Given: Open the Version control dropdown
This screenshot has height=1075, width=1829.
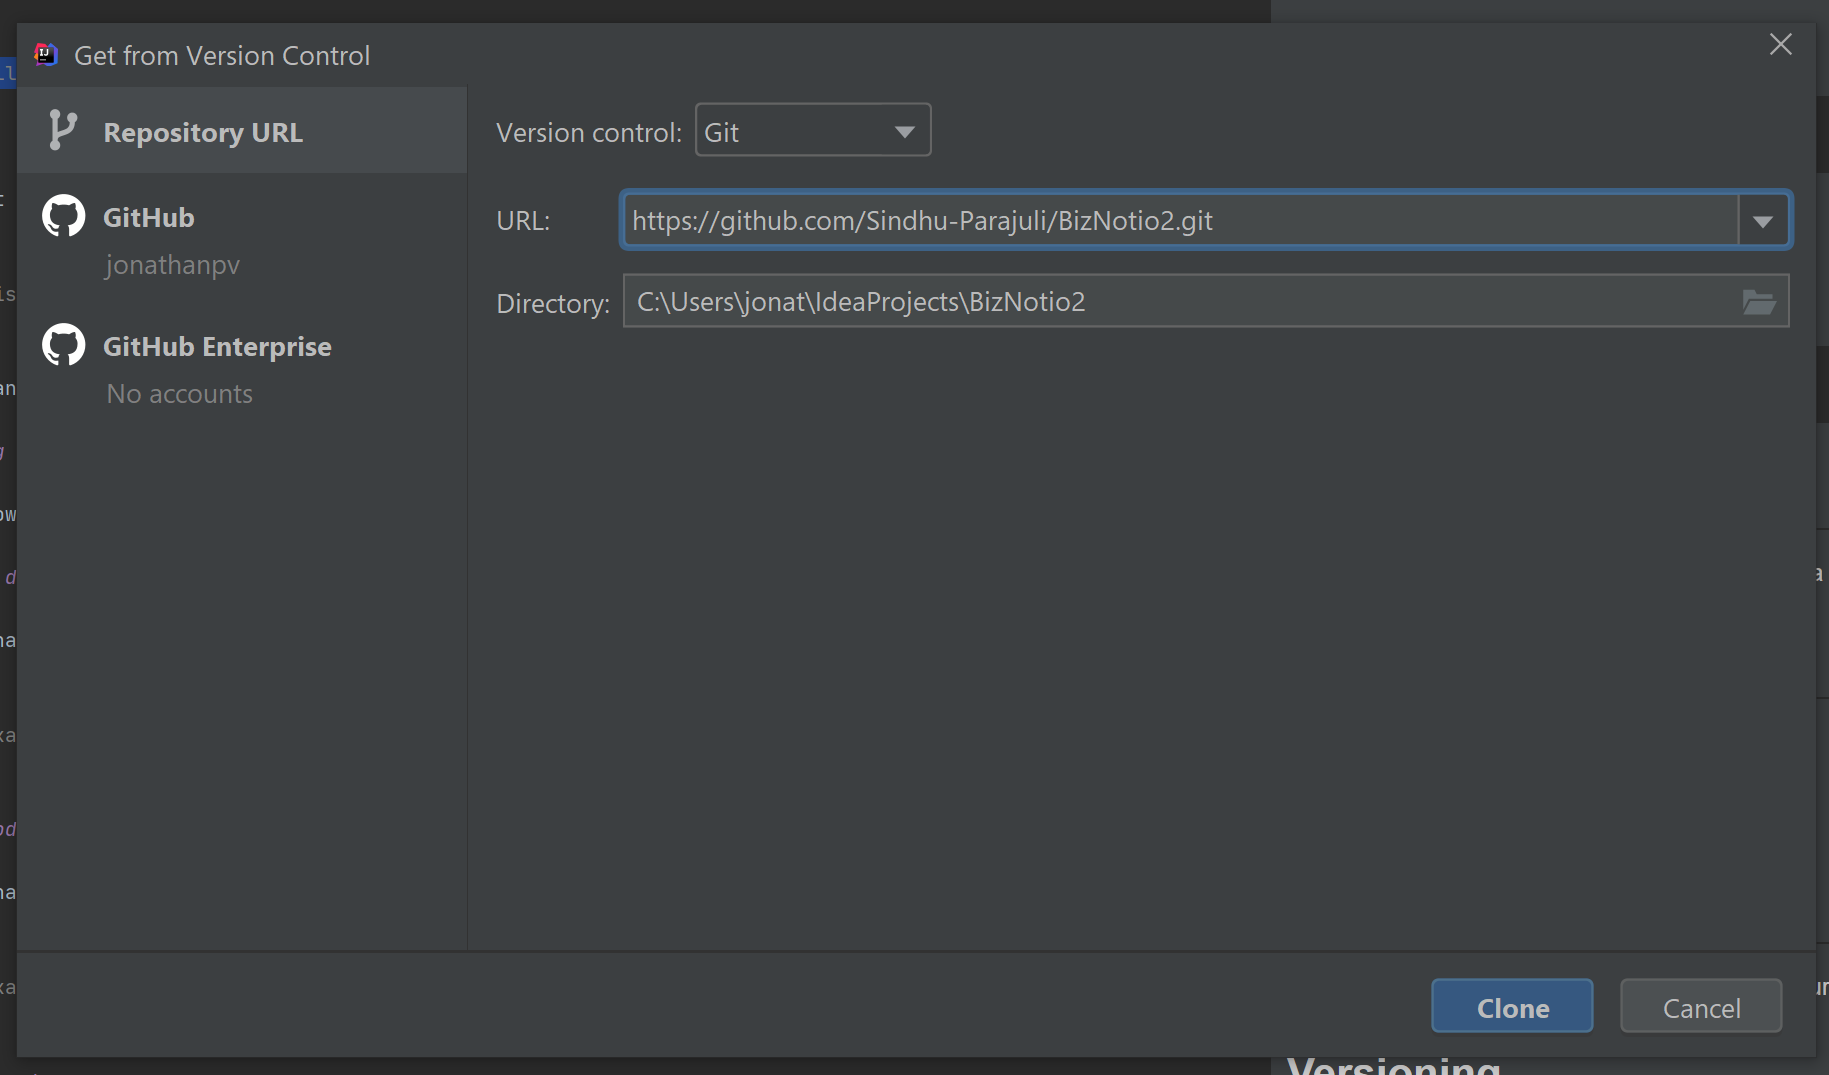Looking at the screenshot, I should (813, 131).
